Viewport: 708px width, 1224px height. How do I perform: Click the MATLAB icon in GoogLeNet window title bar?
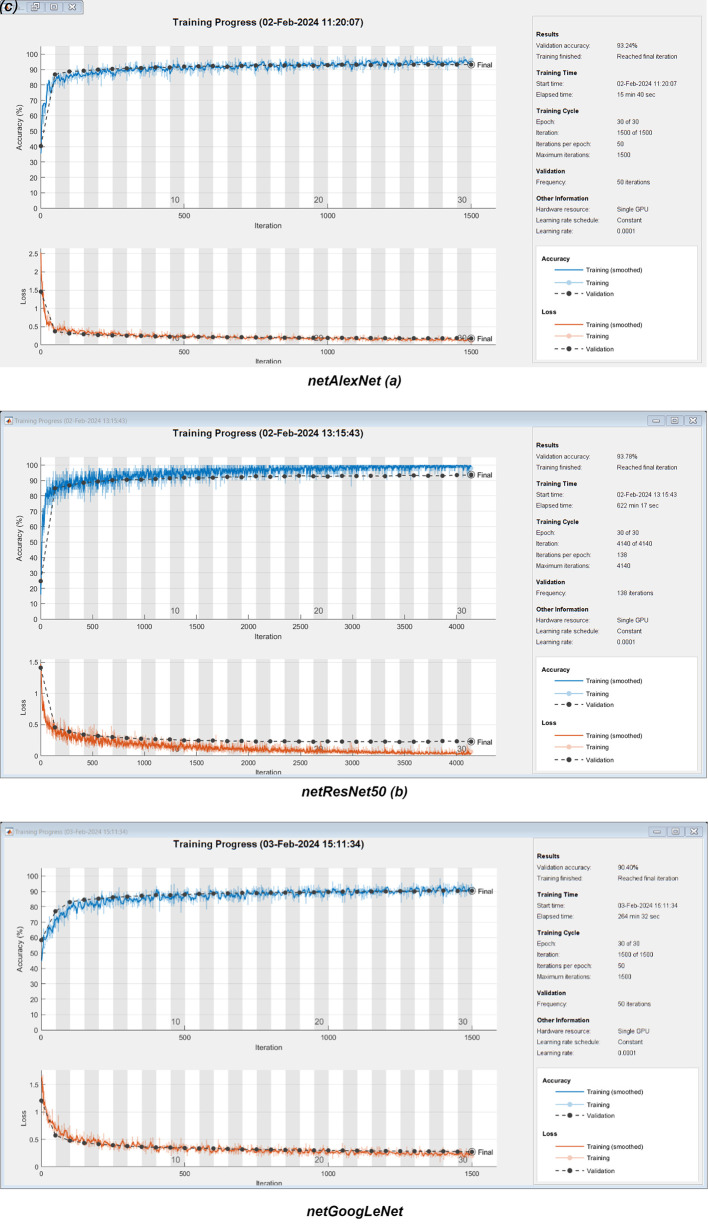[x=10, y=830]
